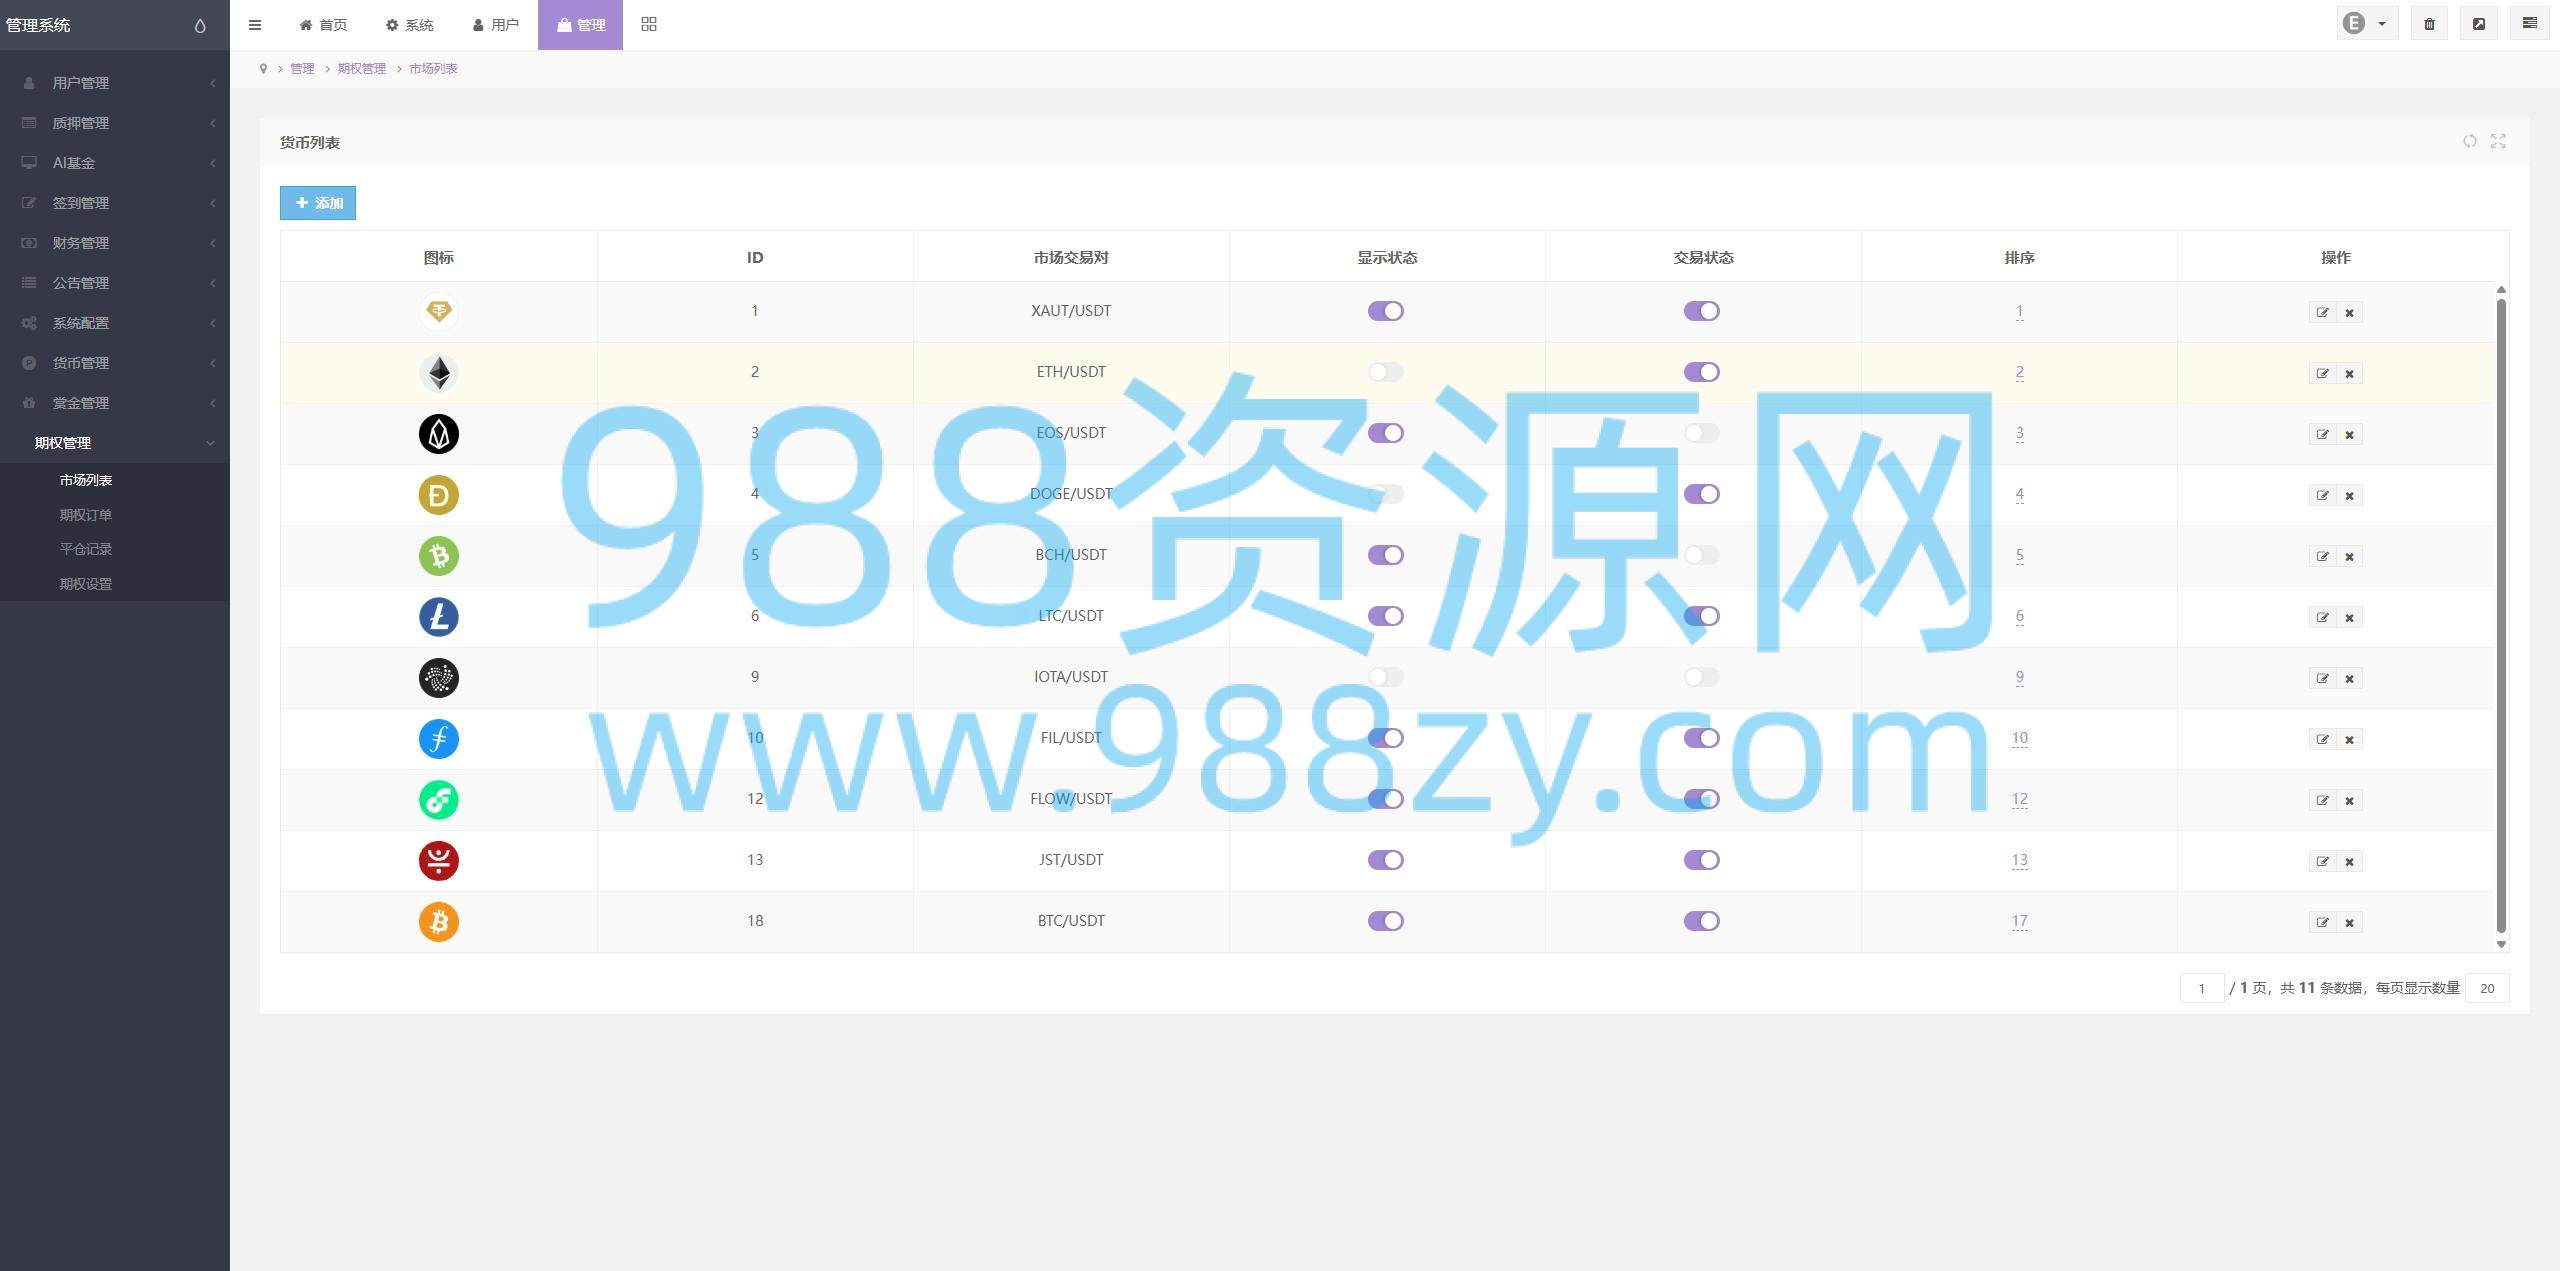The height and width of the screenshot is (1271, 2560).
Task: Open the user avatar dropdown
Action: pos(2365,24)
